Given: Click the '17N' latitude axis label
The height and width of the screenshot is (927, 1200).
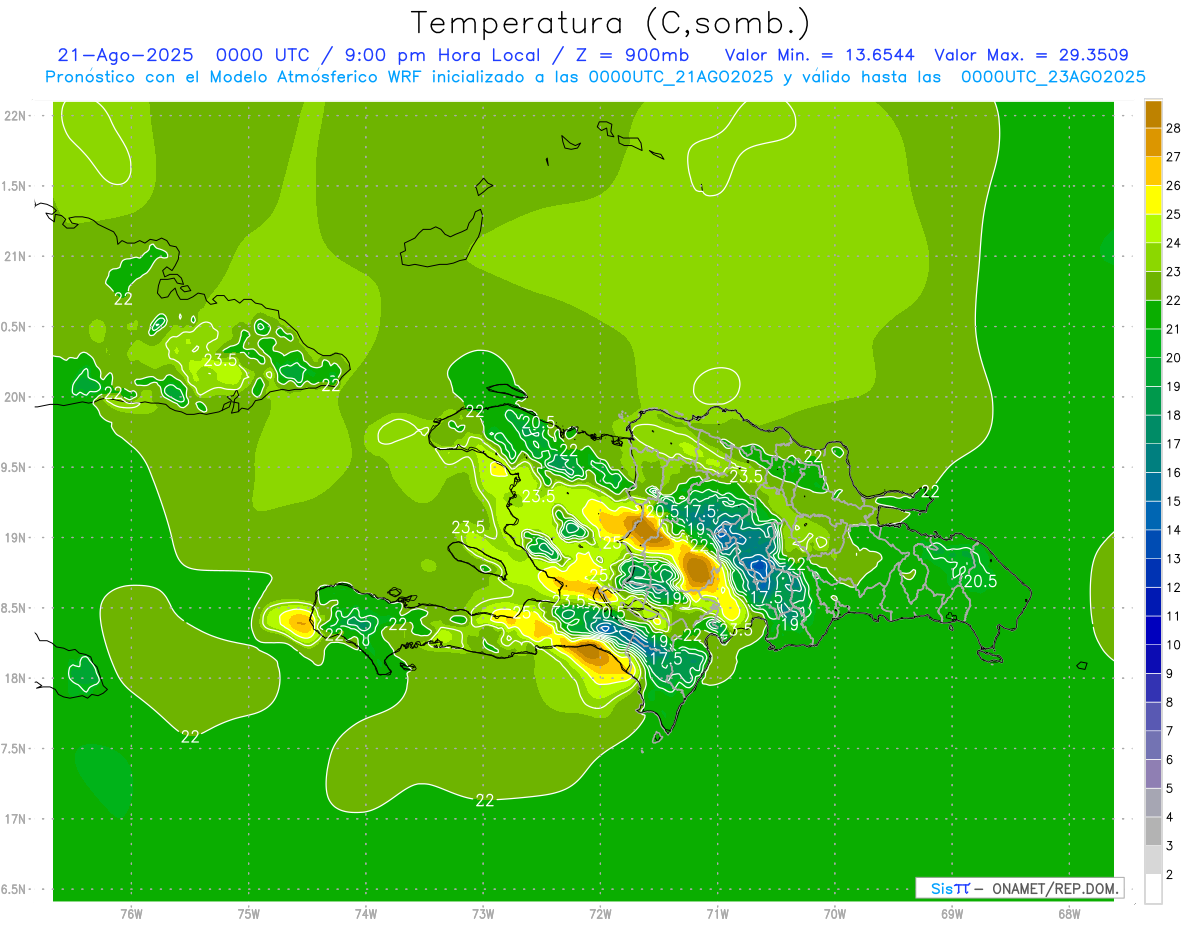Looking at the screenshot, I should coord(14,819).
